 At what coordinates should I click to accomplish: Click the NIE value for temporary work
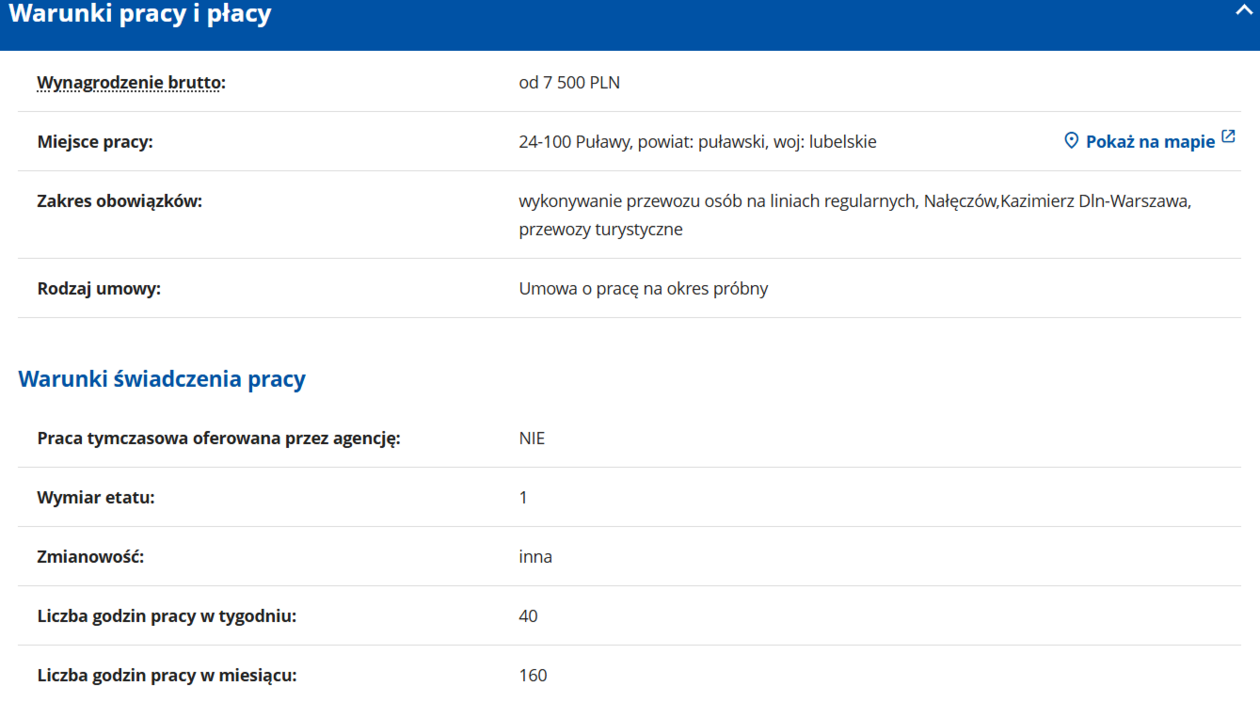tap(532, 438)
